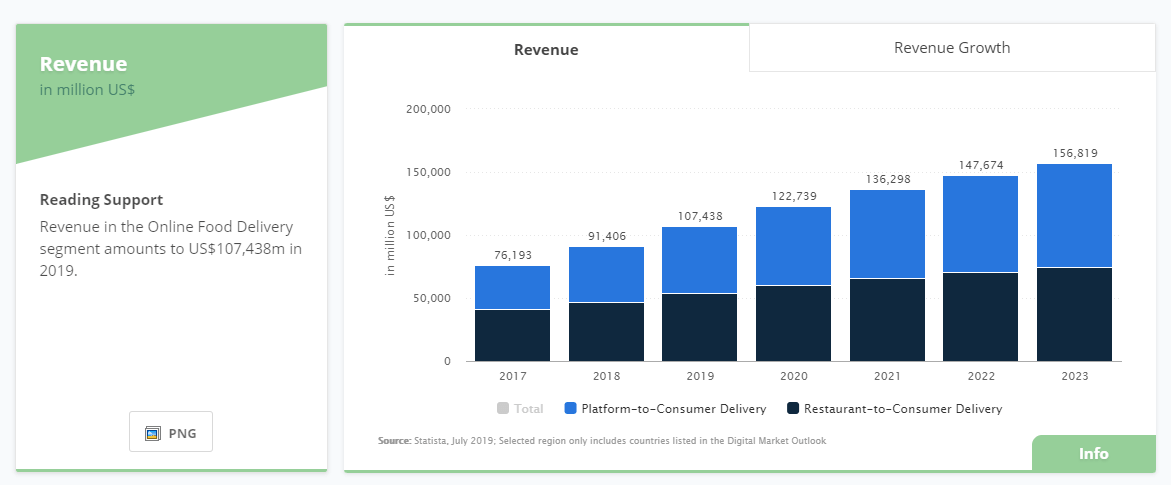1171x485 pixels.
Task: Click the 2020 axis label
Action: [793, 377]
